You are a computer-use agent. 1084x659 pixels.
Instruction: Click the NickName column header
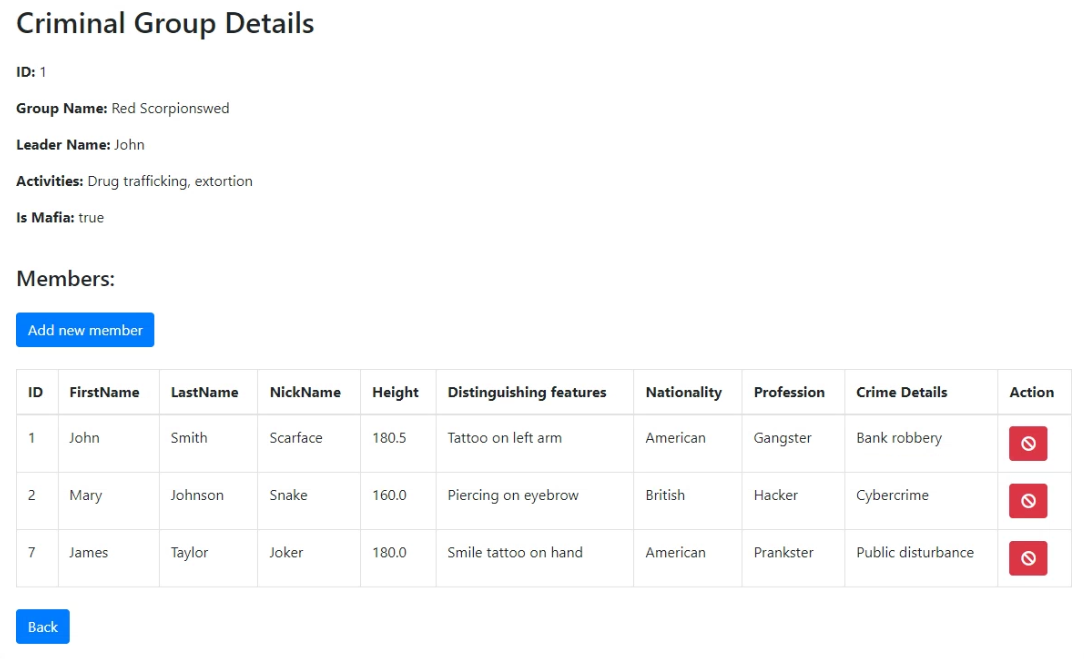(x=305, y=392)
